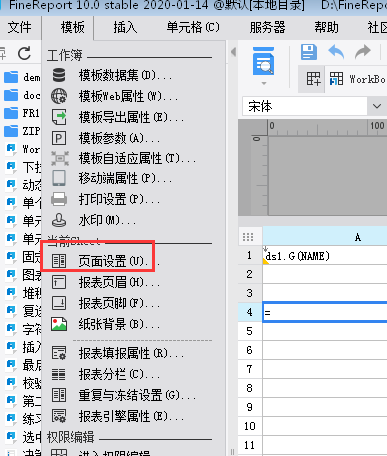Collapse the left panel arrow
This screenshot has height=456, width=387.
[x=233, y=52]
